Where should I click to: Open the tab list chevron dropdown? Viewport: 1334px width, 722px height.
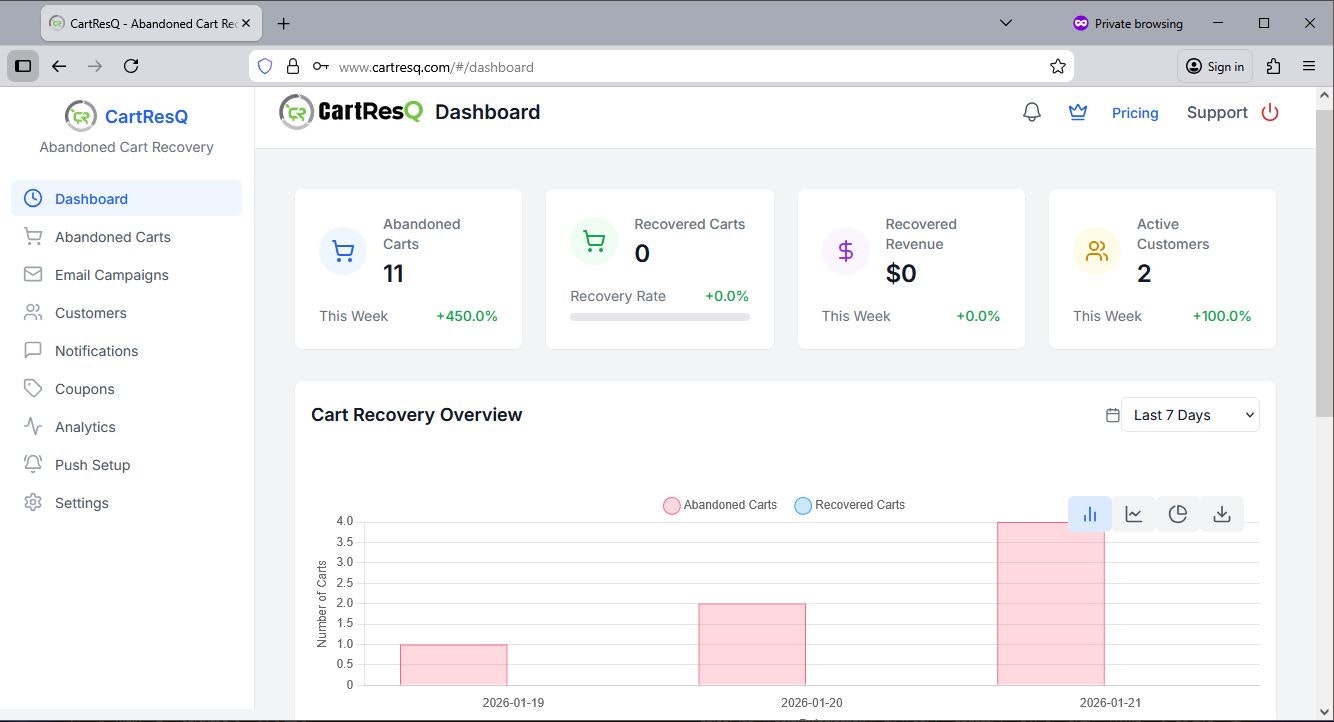[x=1006, y=22]
